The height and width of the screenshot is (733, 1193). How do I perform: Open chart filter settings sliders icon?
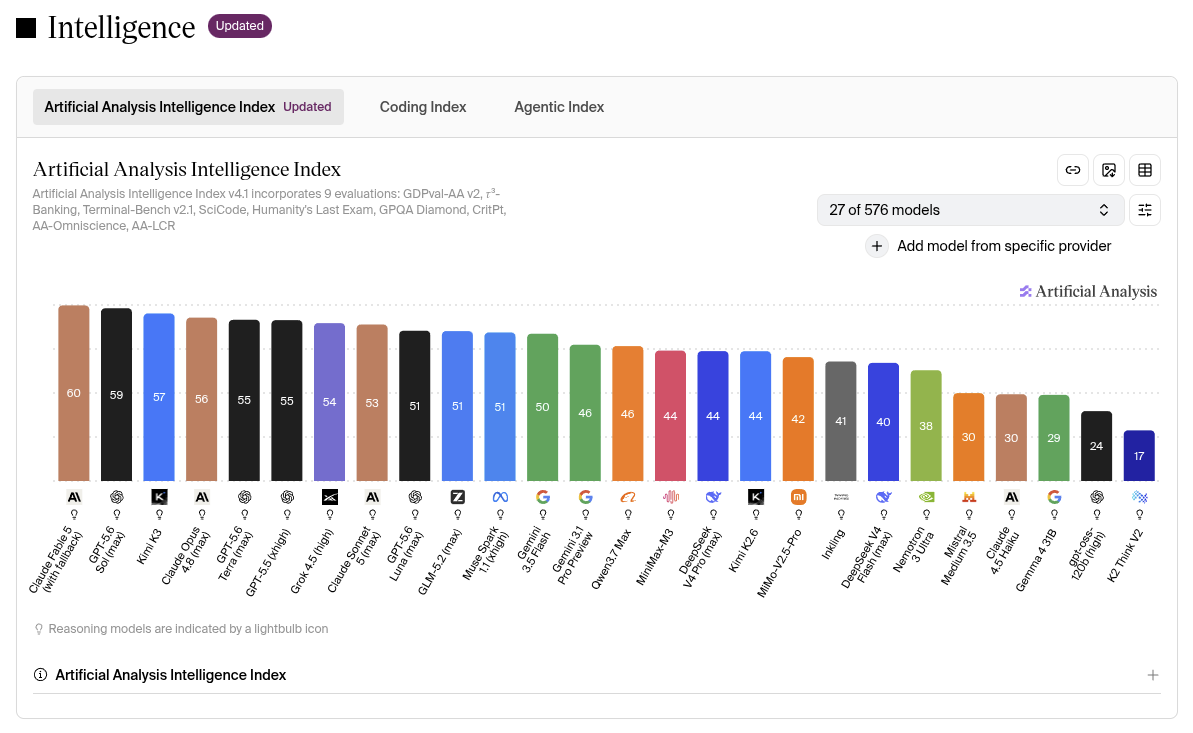pyautogui.click(x=1144, y=210)
